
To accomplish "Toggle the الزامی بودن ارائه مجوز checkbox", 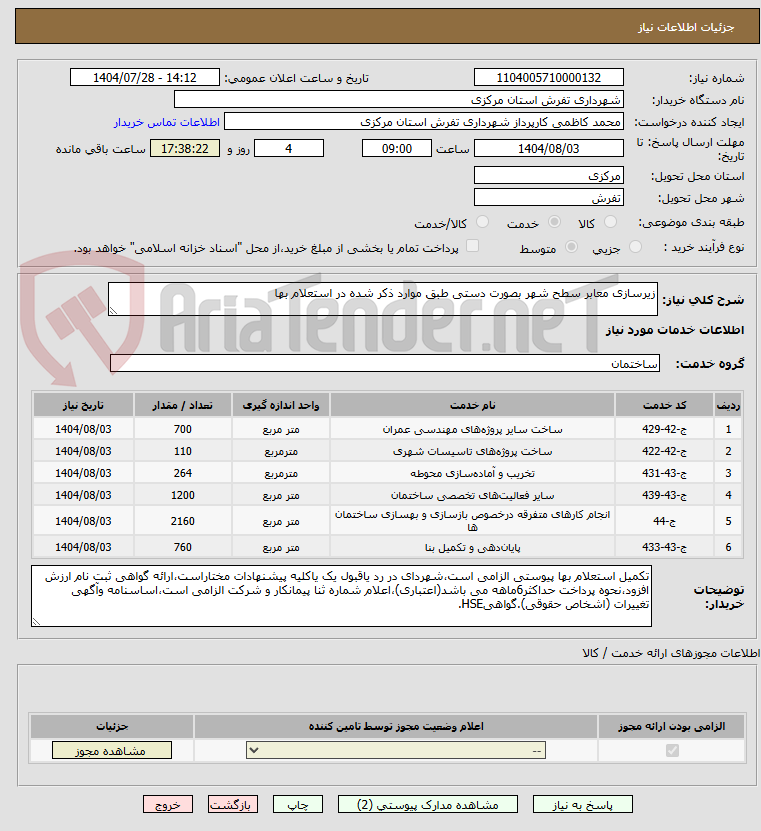I will coord(672,750).
